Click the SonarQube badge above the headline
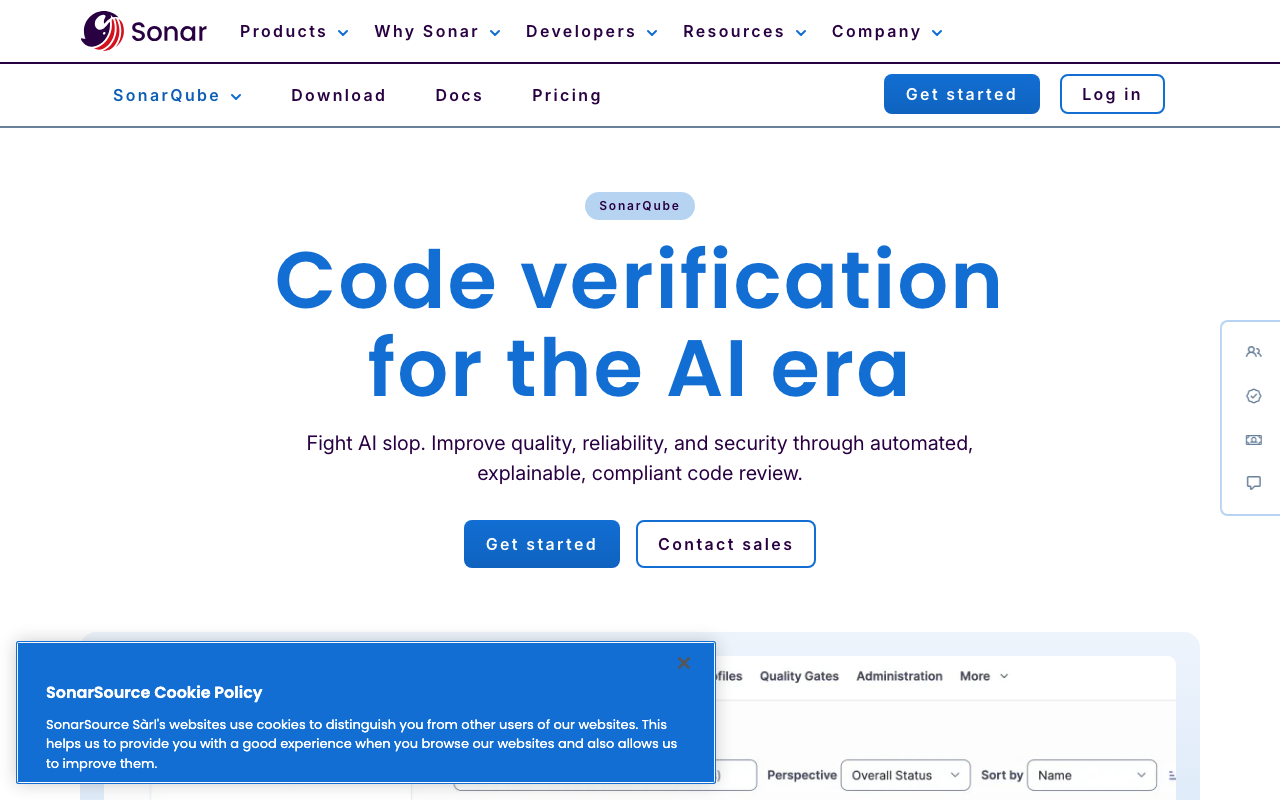The height and width of the screenshot is (800, 1280). [640, 206]
